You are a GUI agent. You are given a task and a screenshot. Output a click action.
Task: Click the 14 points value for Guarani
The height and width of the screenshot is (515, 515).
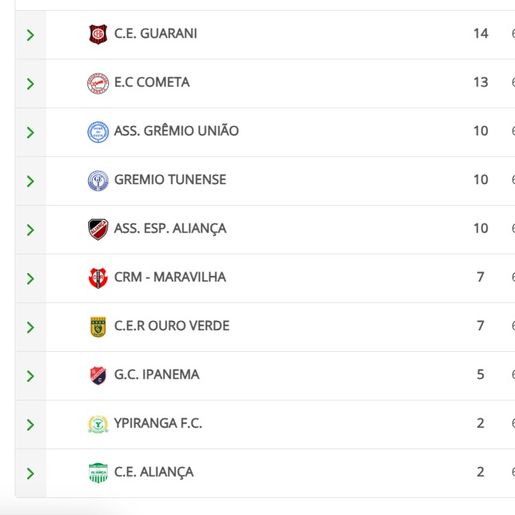[x=481, y=33]
